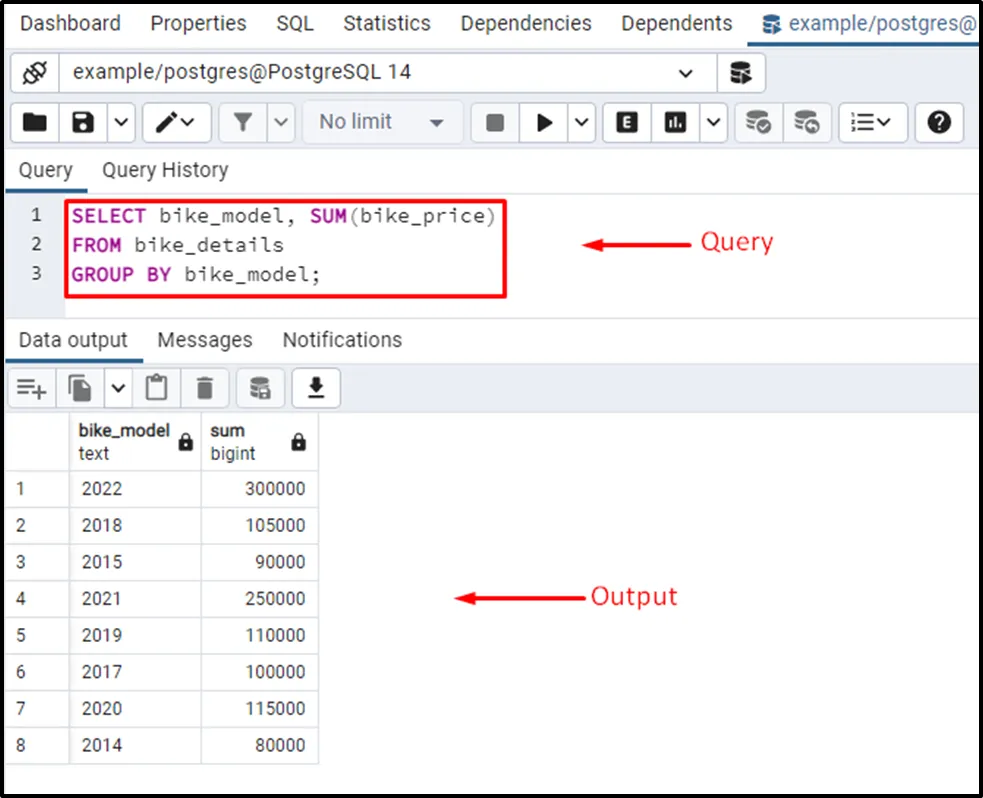Click the Add row icon in Data output

point(32,388)
